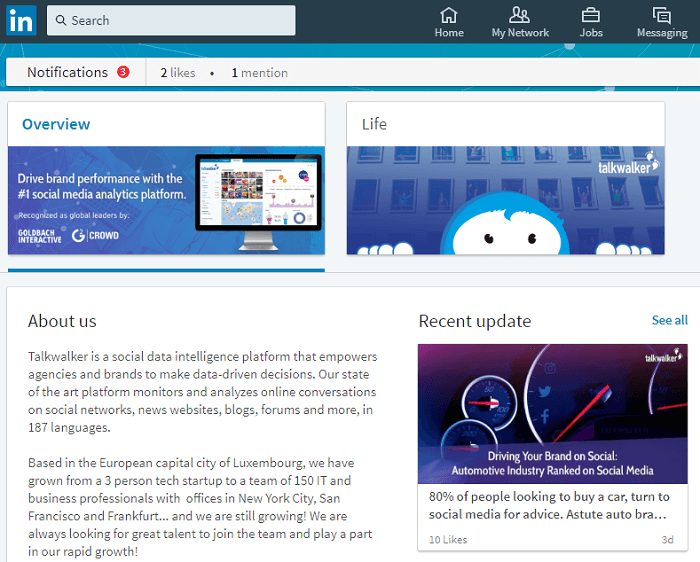This screenshot has width=700, height=562.
Task: Open the Life tab Talkwalker banner image
Action: click(x=505, y=200)
